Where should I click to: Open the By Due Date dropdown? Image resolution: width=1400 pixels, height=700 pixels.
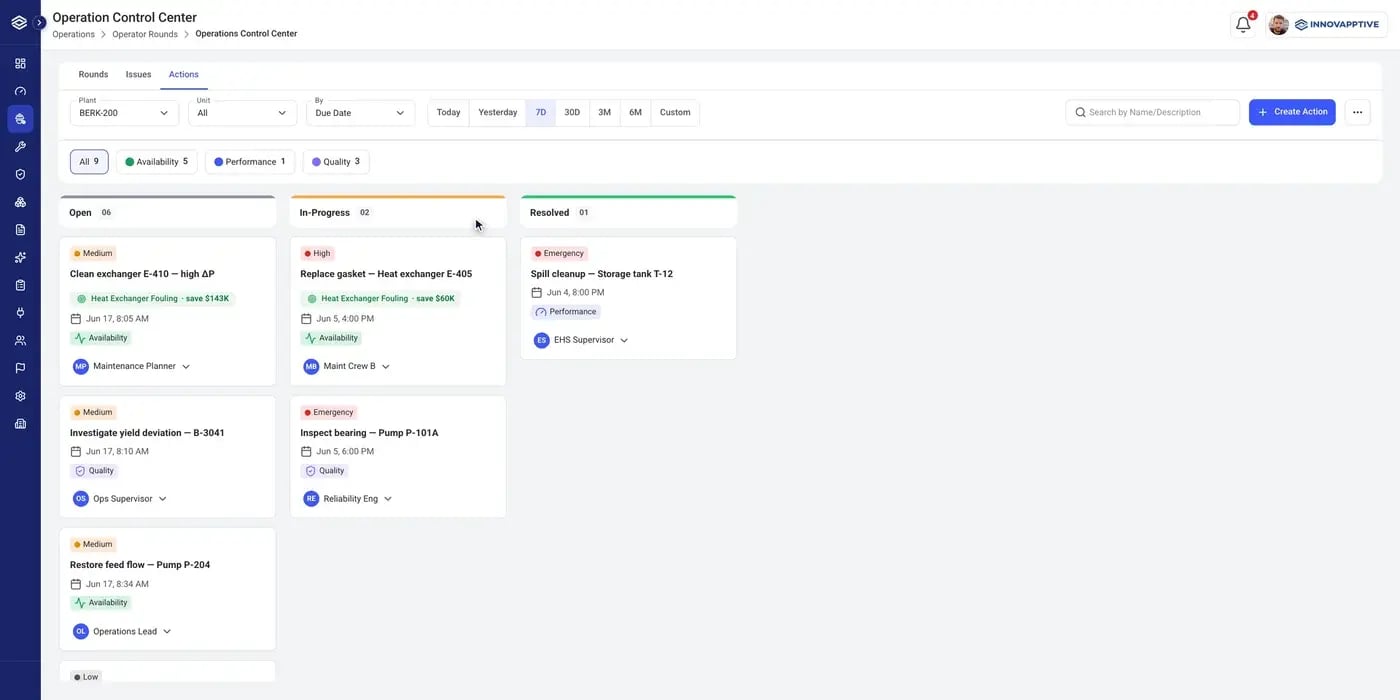pyautogui.click(x=360, y=113)
